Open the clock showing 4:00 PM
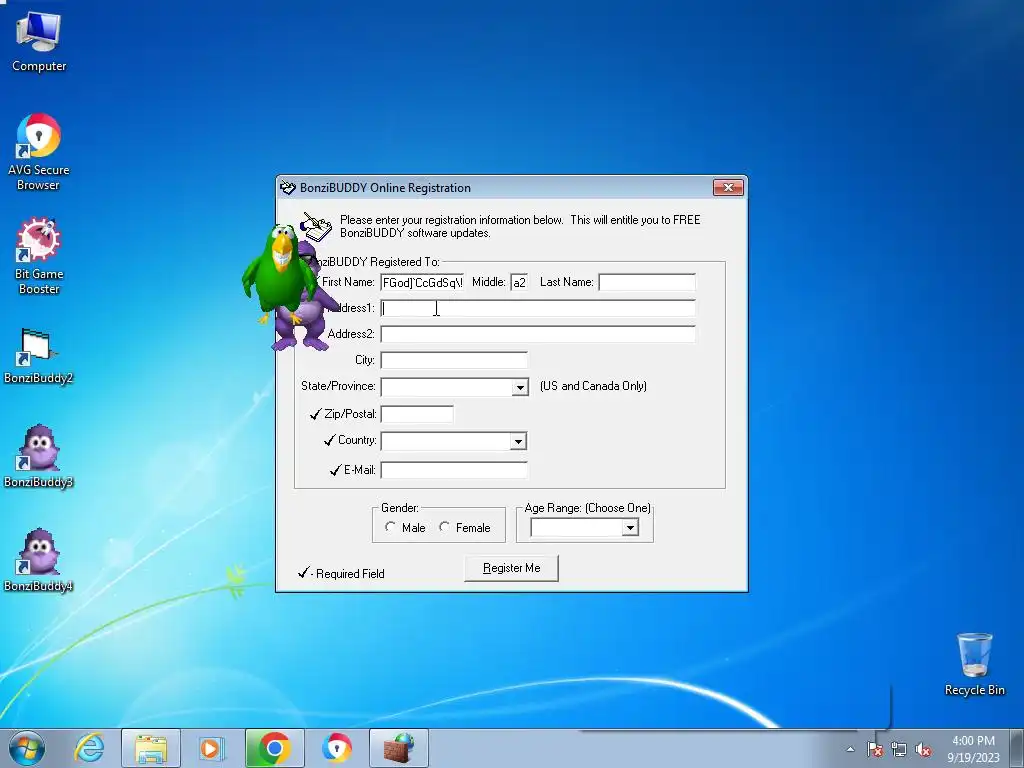The height and width of the screenshot is (768, 1024). (973, 748)
